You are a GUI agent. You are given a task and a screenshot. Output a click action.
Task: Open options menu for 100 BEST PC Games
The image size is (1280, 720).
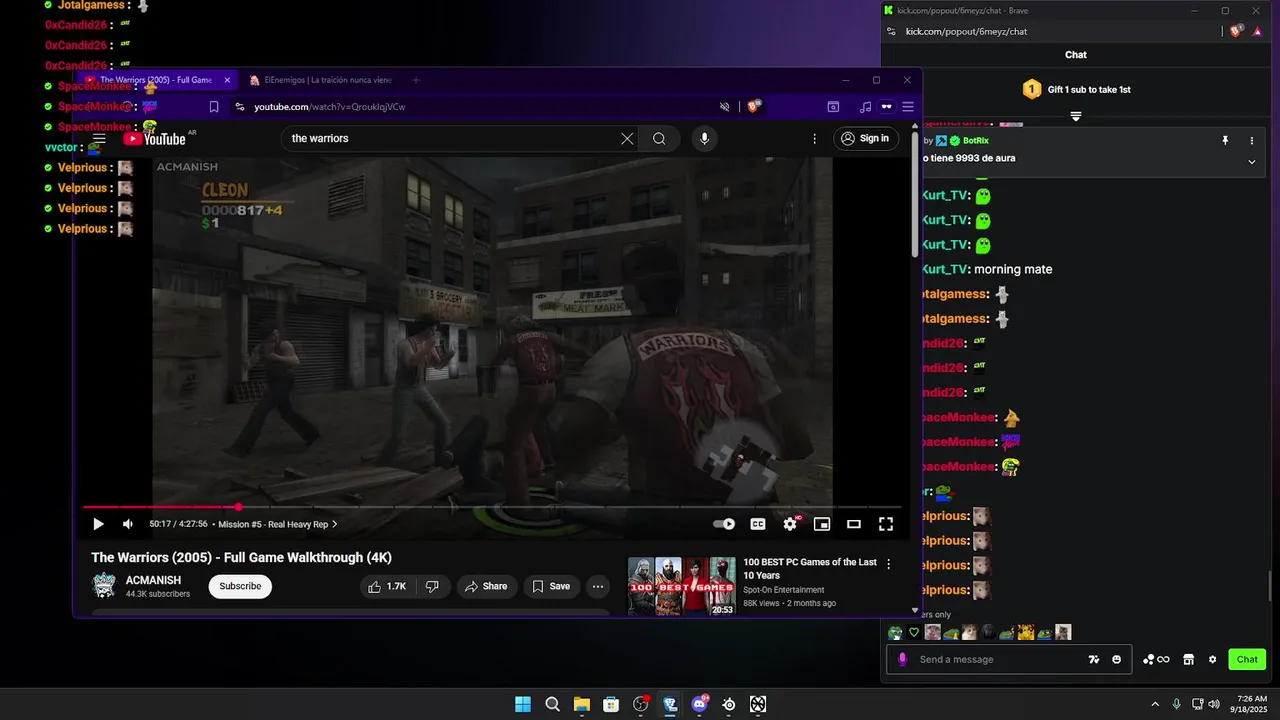click(888, 565)
